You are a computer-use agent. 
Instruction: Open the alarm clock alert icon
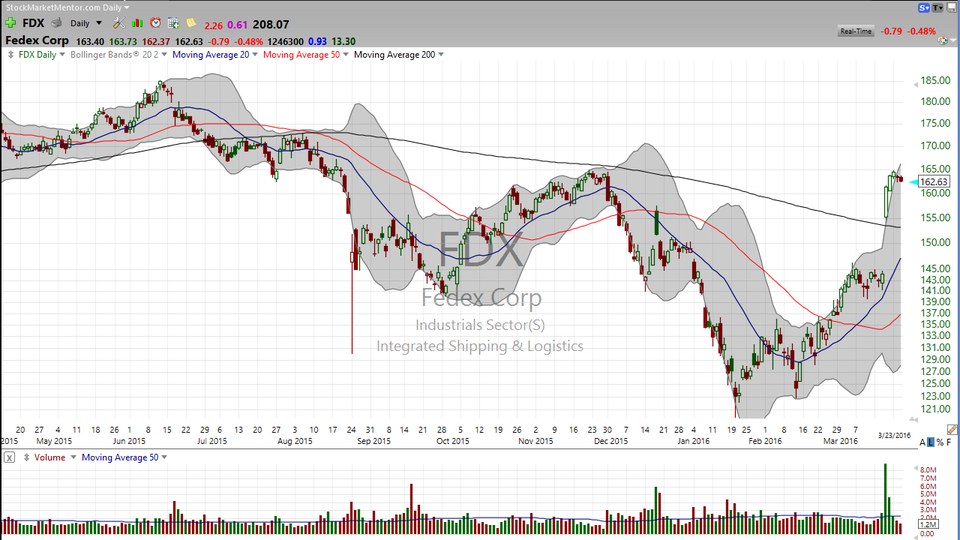point(156,23)
